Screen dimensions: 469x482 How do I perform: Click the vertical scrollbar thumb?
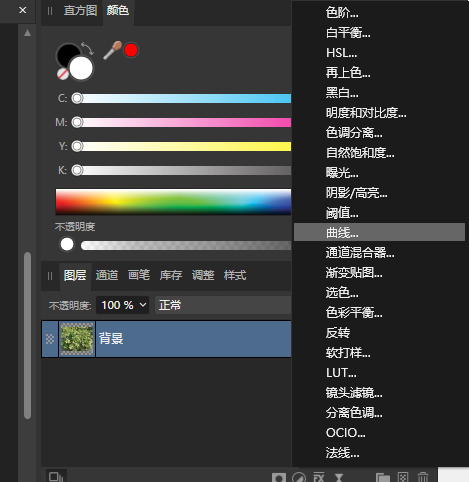pyautogui.click(x=27, y=335)
